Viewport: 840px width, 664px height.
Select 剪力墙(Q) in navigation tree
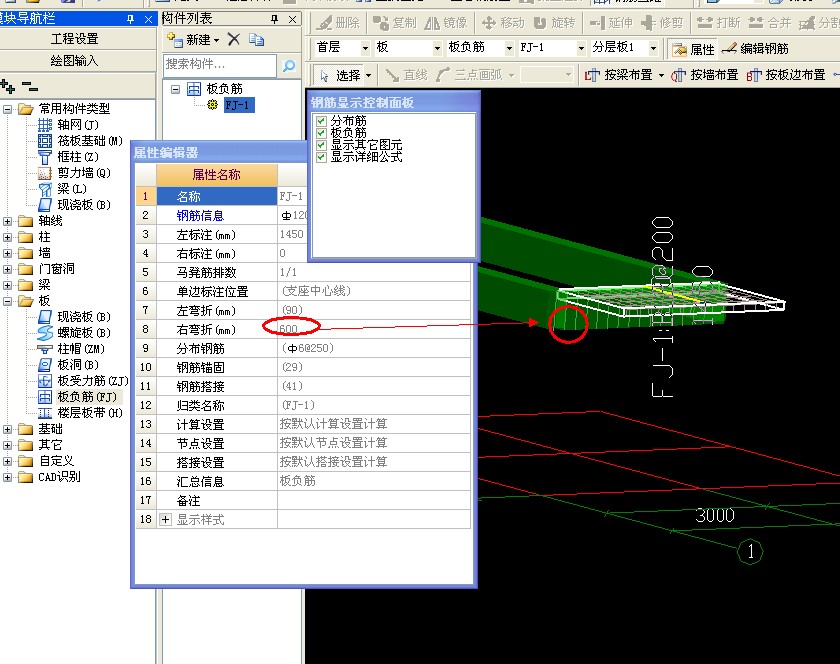click(x=74, y=173)
